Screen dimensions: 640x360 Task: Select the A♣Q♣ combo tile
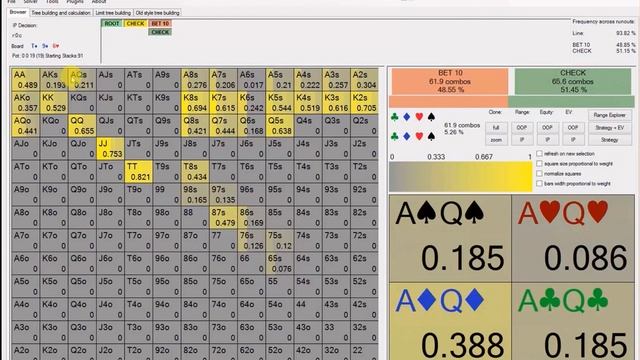coord(573,322)
